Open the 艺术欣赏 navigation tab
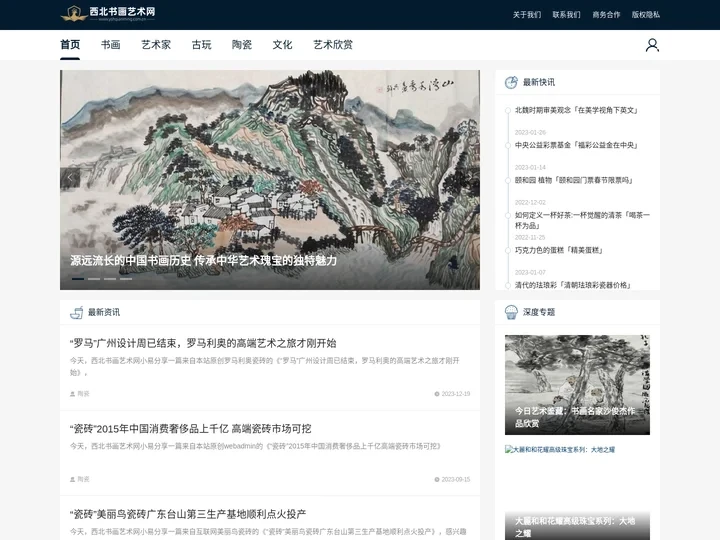Image resolution: width=720 pixels, height=540 pixels. [x=333, y=45]
